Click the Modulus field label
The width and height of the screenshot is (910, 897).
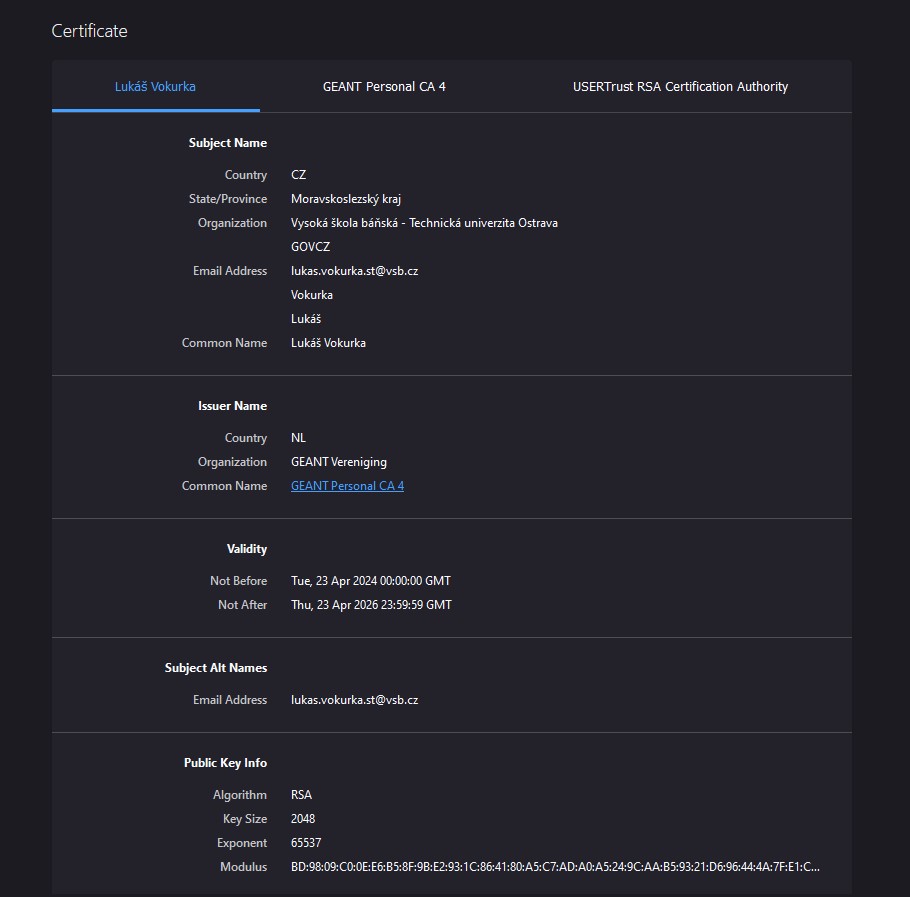pyautogui.click(x=244, y=867)
